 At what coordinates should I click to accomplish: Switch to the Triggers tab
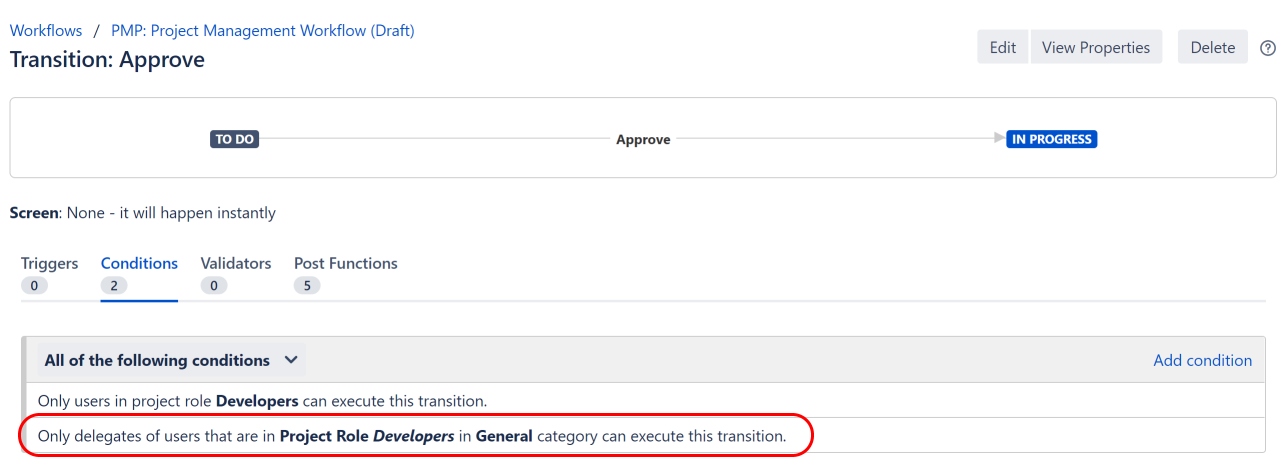tap(50, 264)
